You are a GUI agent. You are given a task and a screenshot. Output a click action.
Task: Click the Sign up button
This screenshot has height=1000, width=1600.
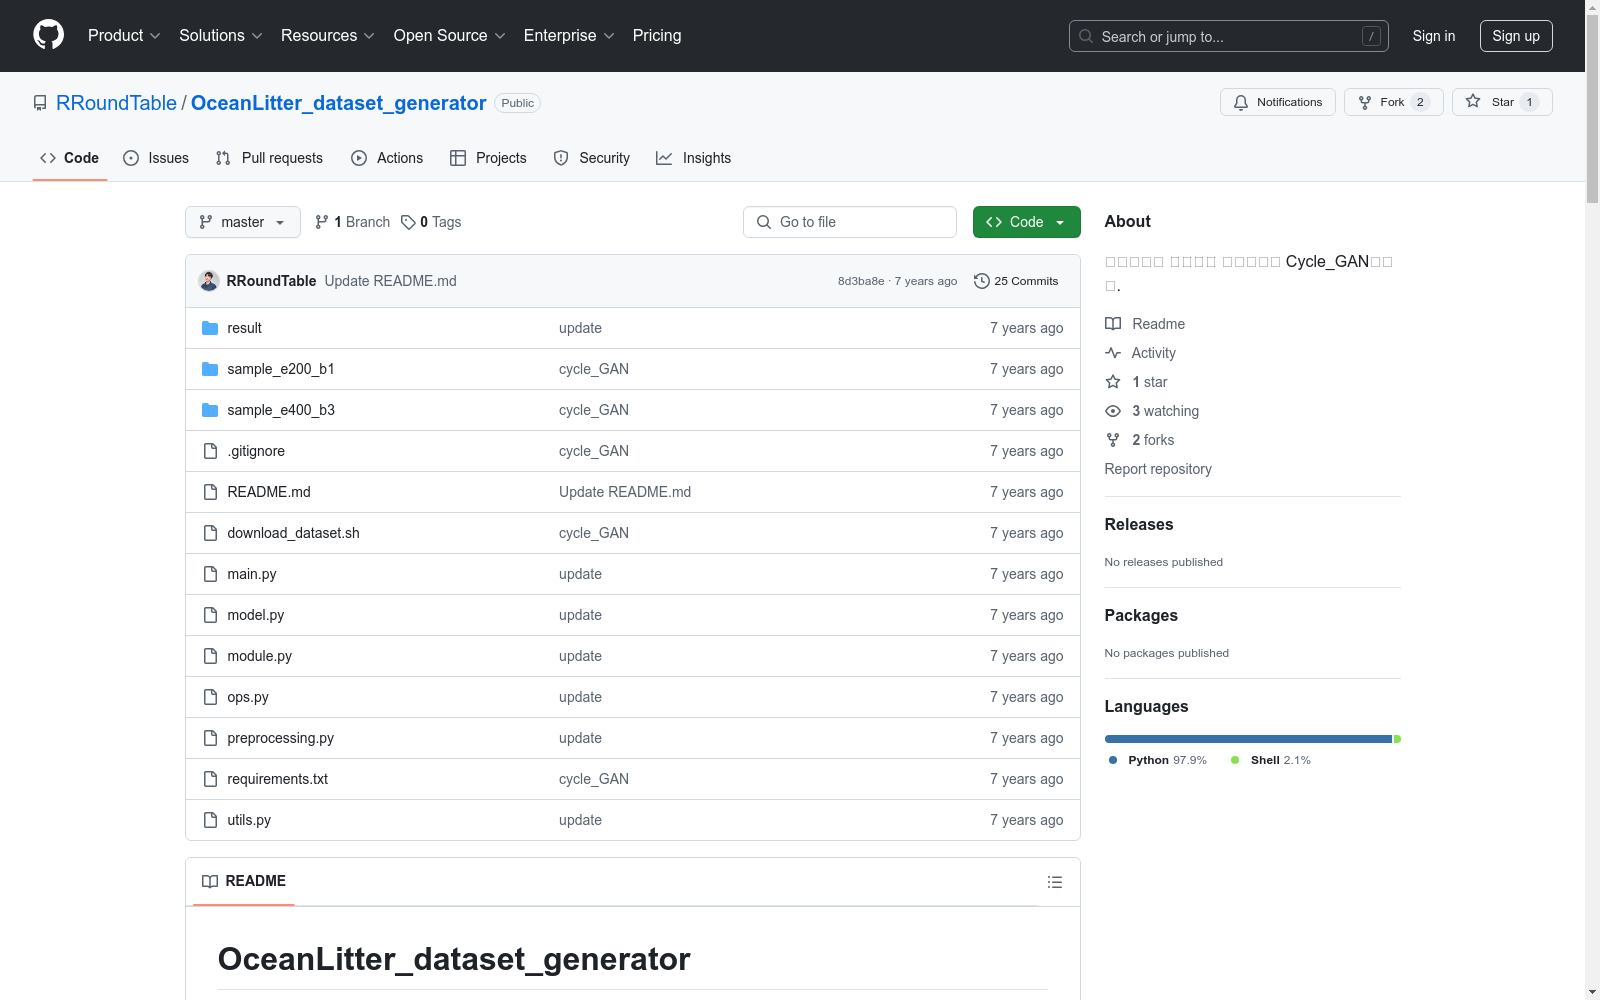[1515, 36]
